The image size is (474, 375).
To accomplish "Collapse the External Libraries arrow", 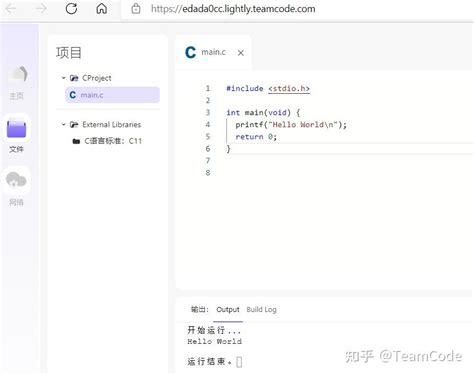I will click(63, 125).
